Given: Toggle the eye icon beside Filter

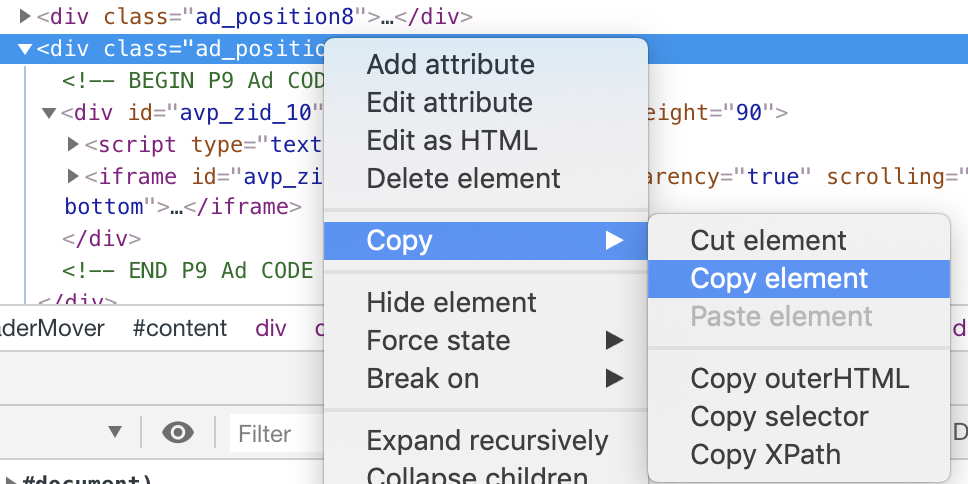Looking at the screenshot, I should pyautogui.click(x=178, y=433).
